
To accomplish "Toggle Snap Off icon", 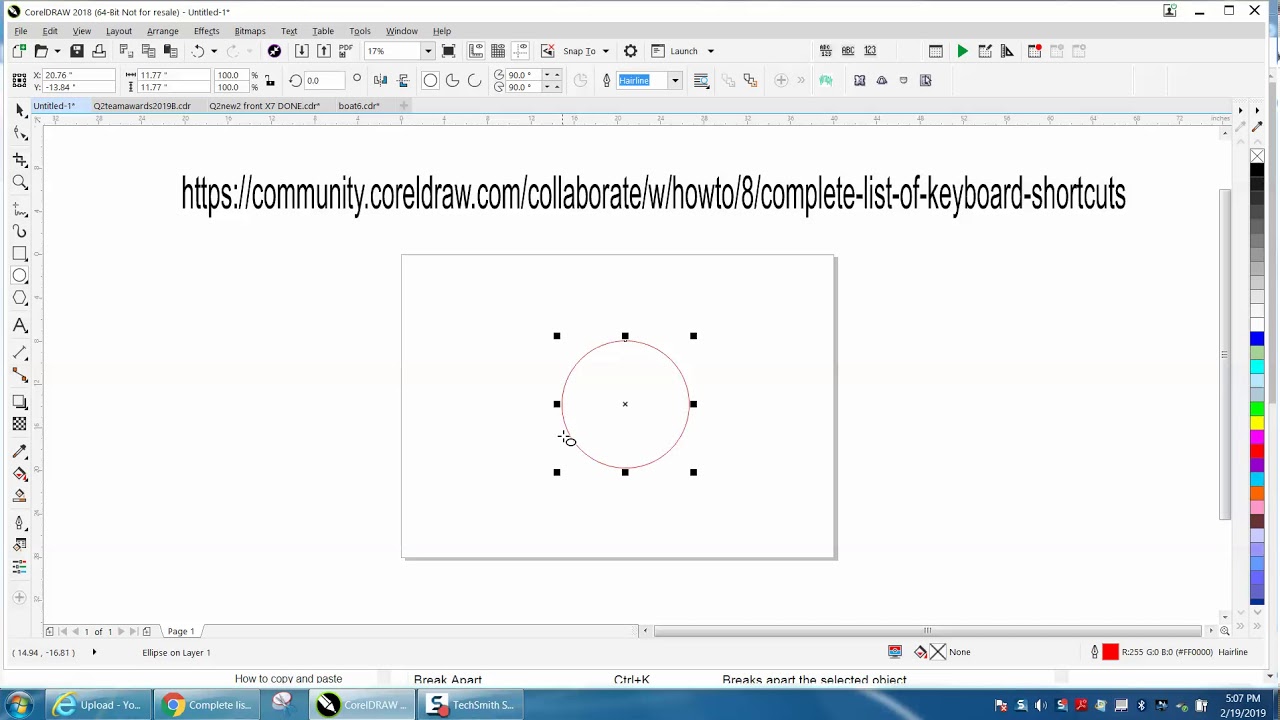I will tap(548, 51).
